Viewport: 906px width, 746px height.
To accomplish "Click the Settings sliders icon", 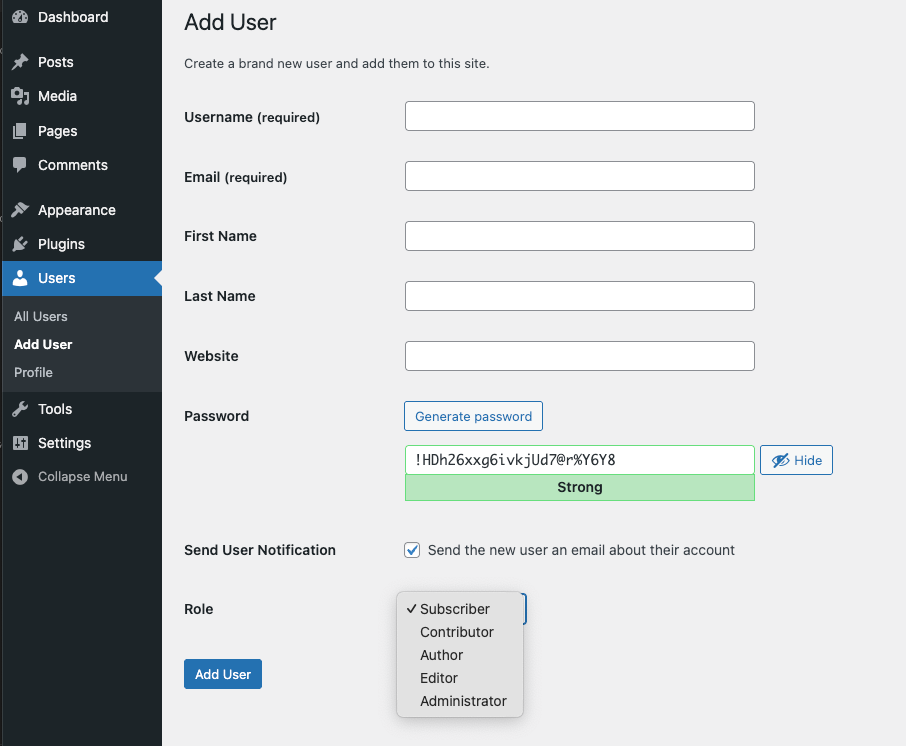I will tap(20, 443).
